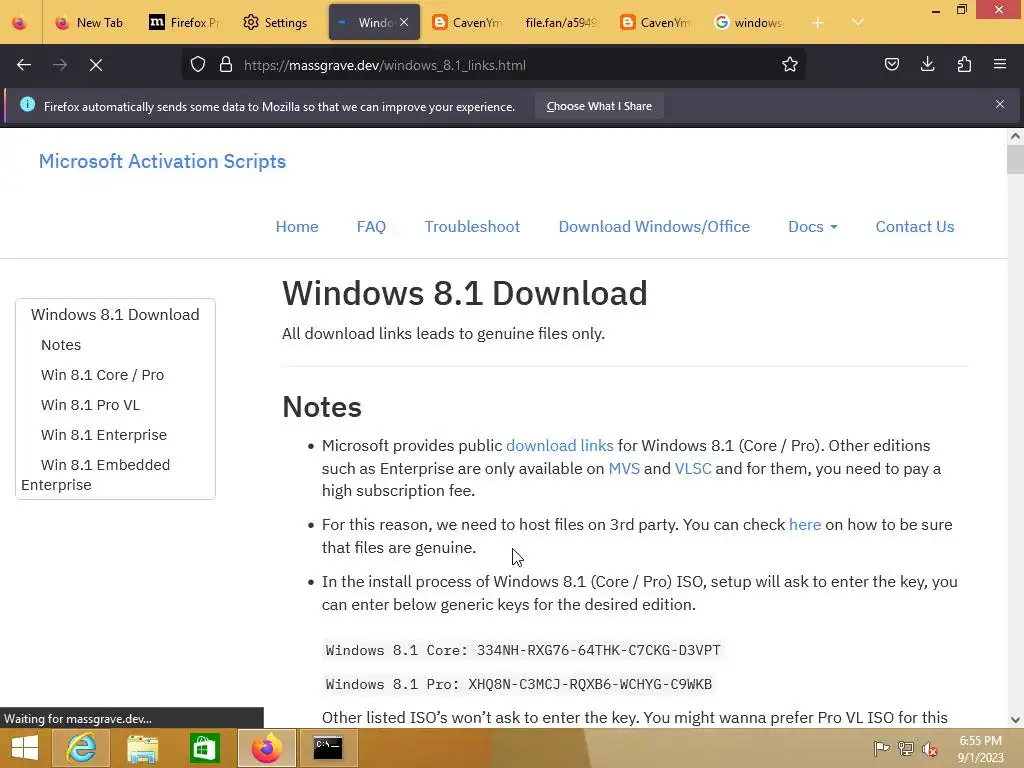Open the download links hyperlink
The image size is (1024, 768).
point(560,445)
